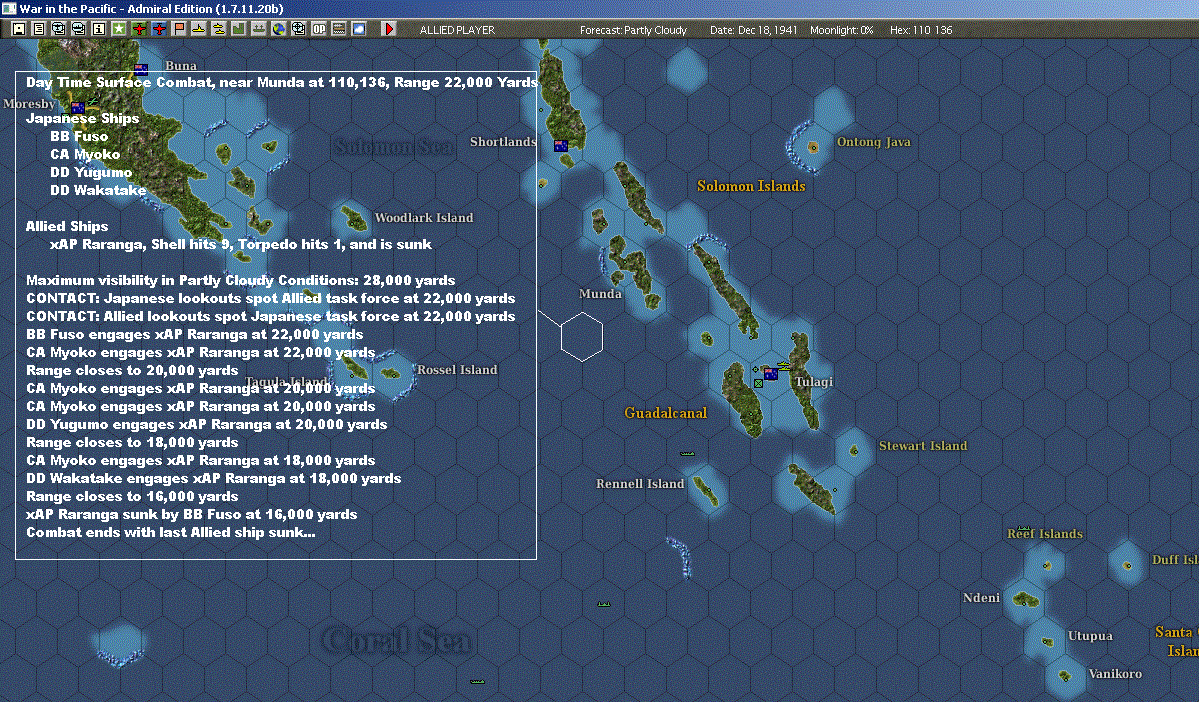Select the Australian flag base at Port Moresby
Image resolution: width=1199 pixels, height=702 pixels.
(x=78, y=108)
